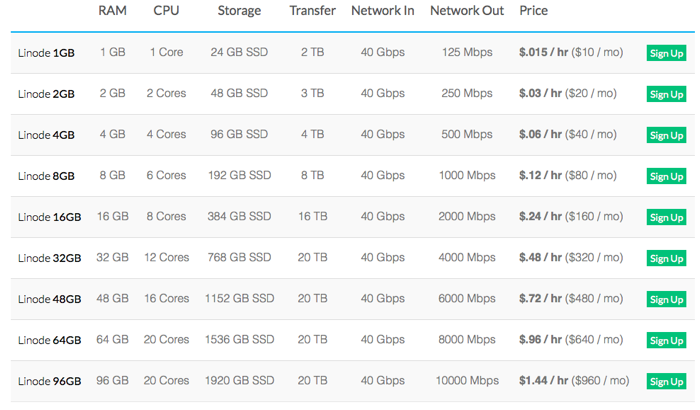Click the $1.44 / hr price text
700x410 pixels.
click(543, 381)
